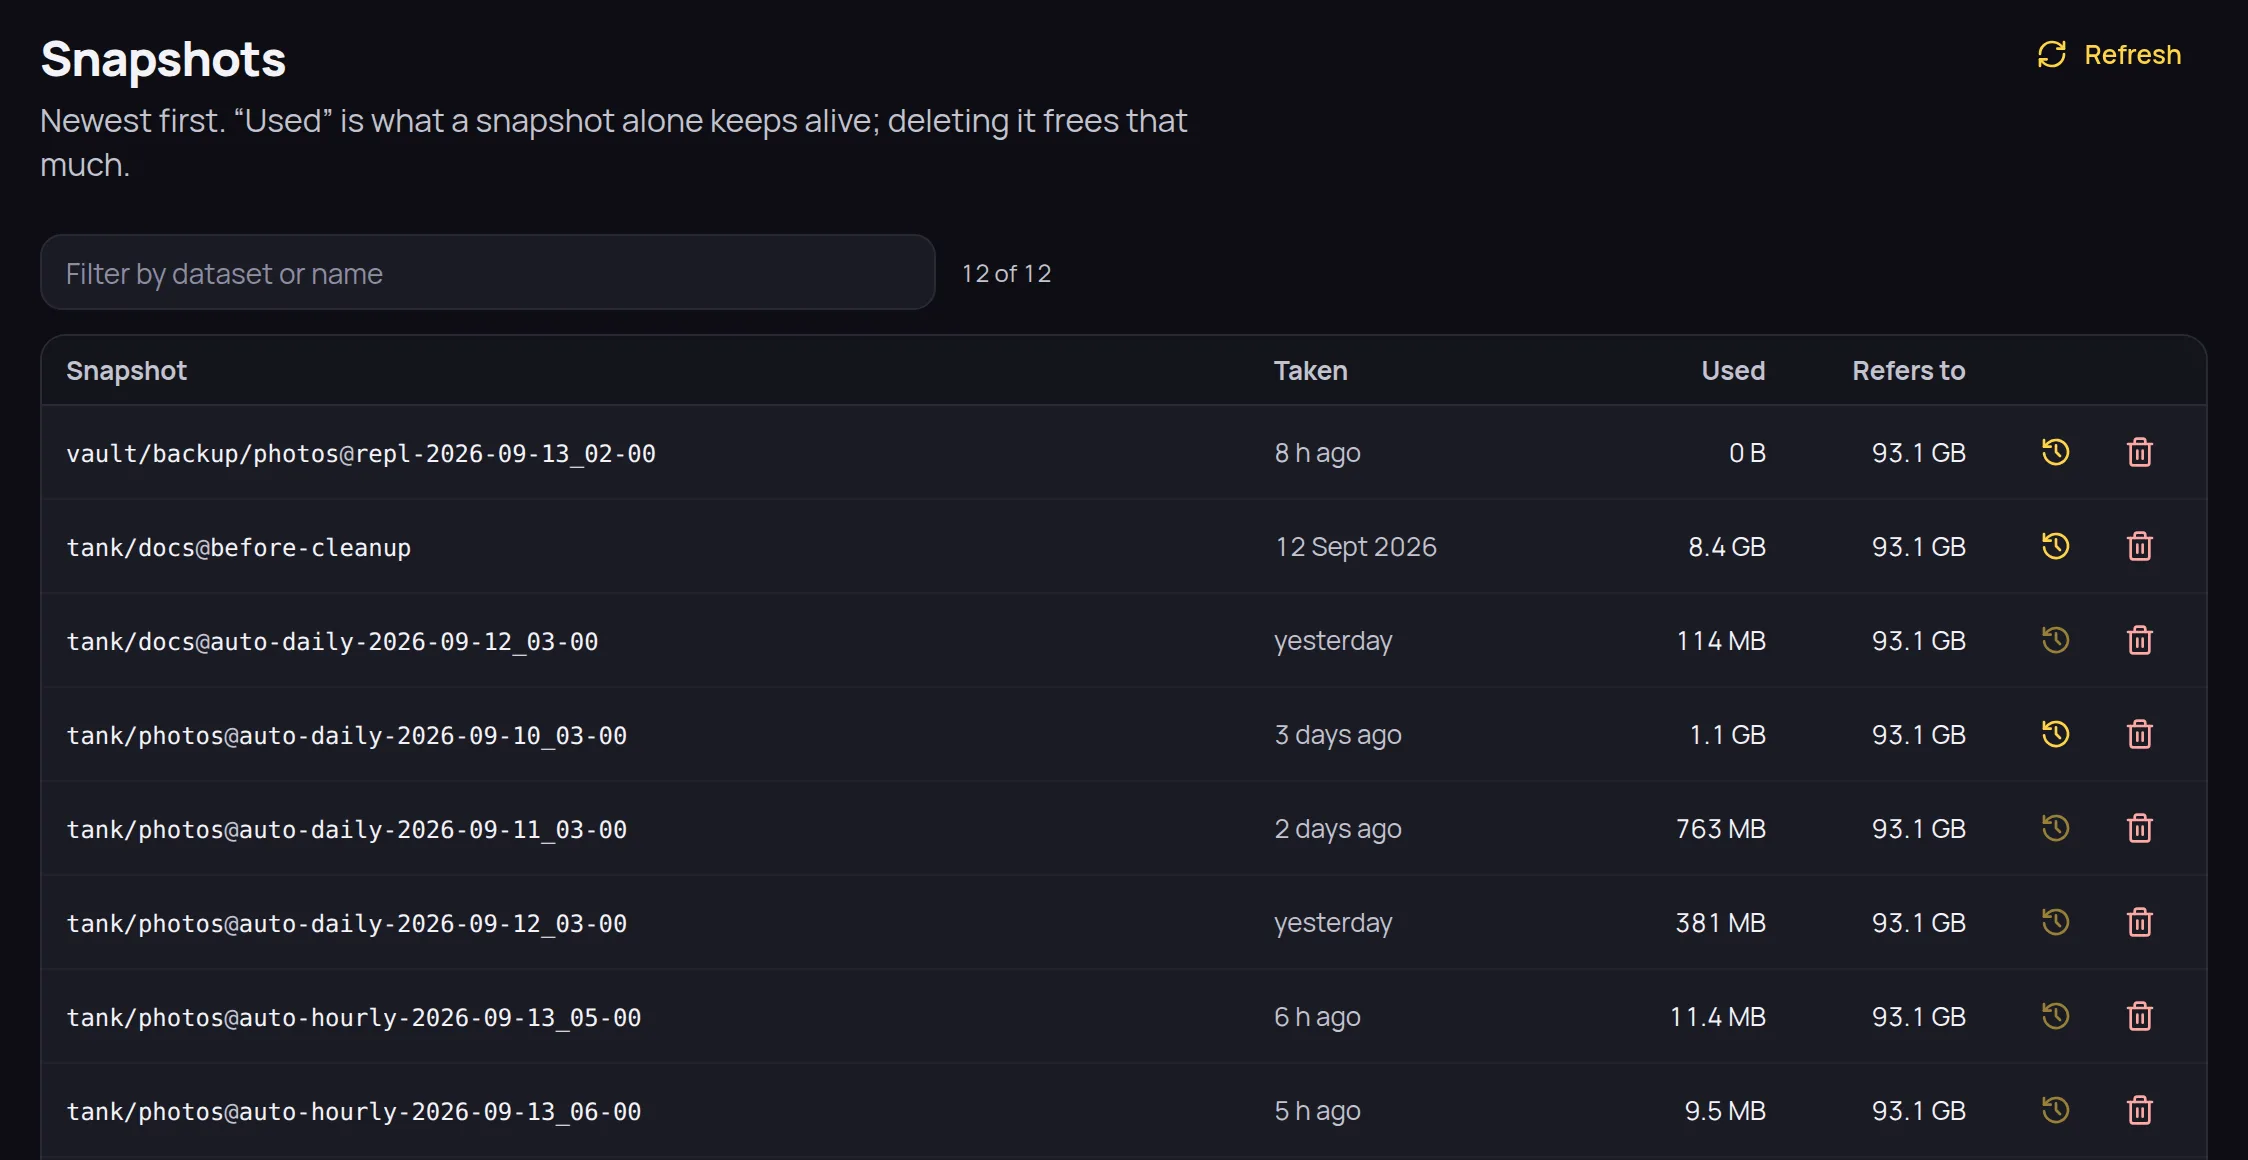The image size is (2248, 1160).
Task: Delete tank/photos@auto-daily-2026-09-11_03-00 snapshot
Action: pos(2139,828)
